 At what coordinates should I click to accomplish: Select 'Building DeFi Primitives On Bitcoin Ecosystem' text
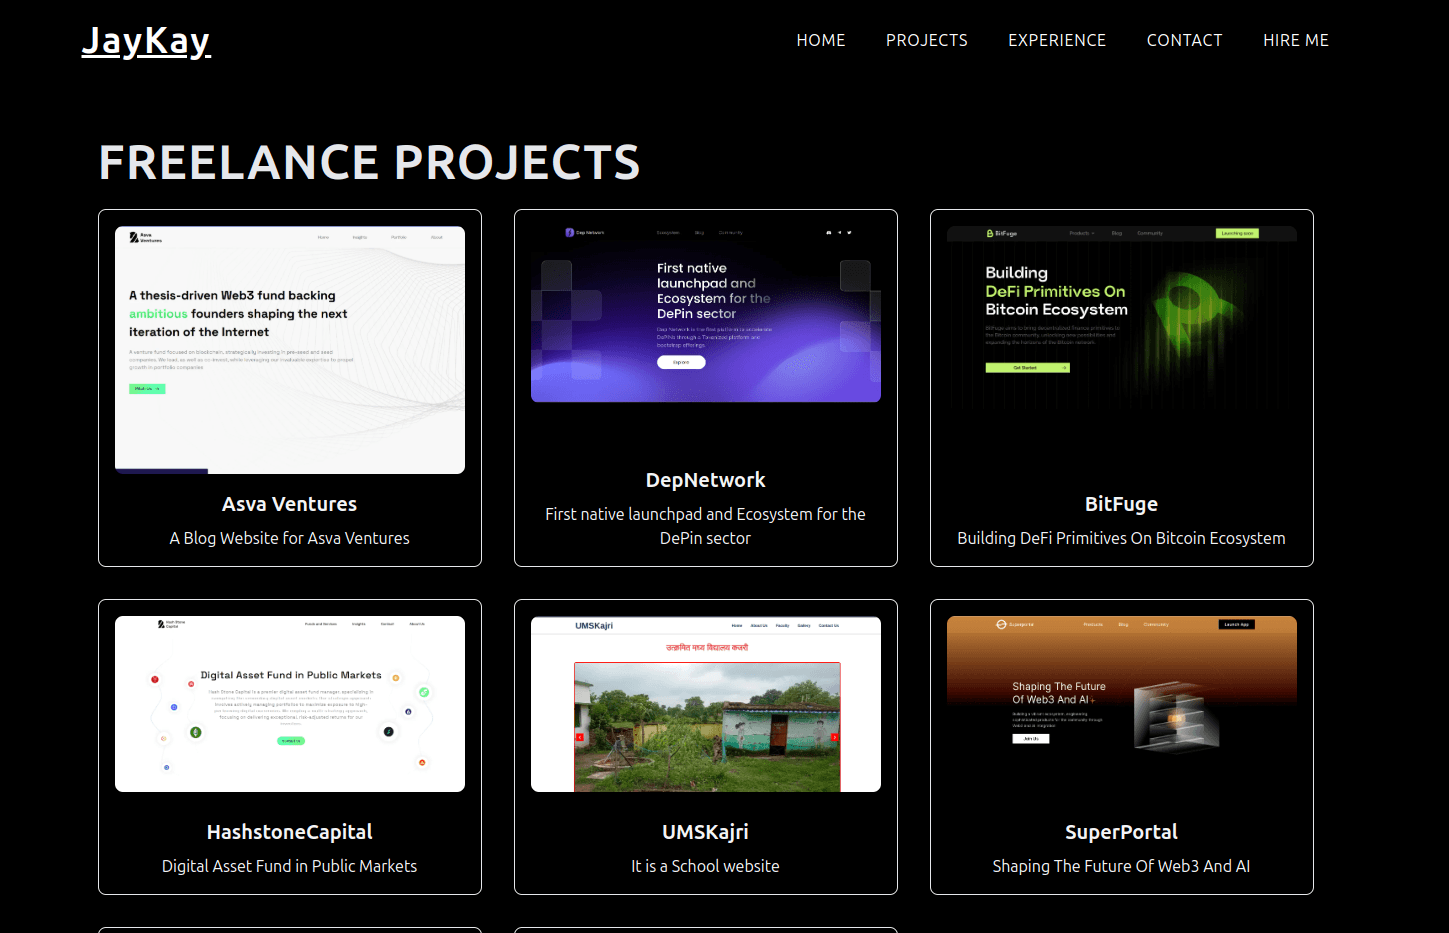[1122, 538]
